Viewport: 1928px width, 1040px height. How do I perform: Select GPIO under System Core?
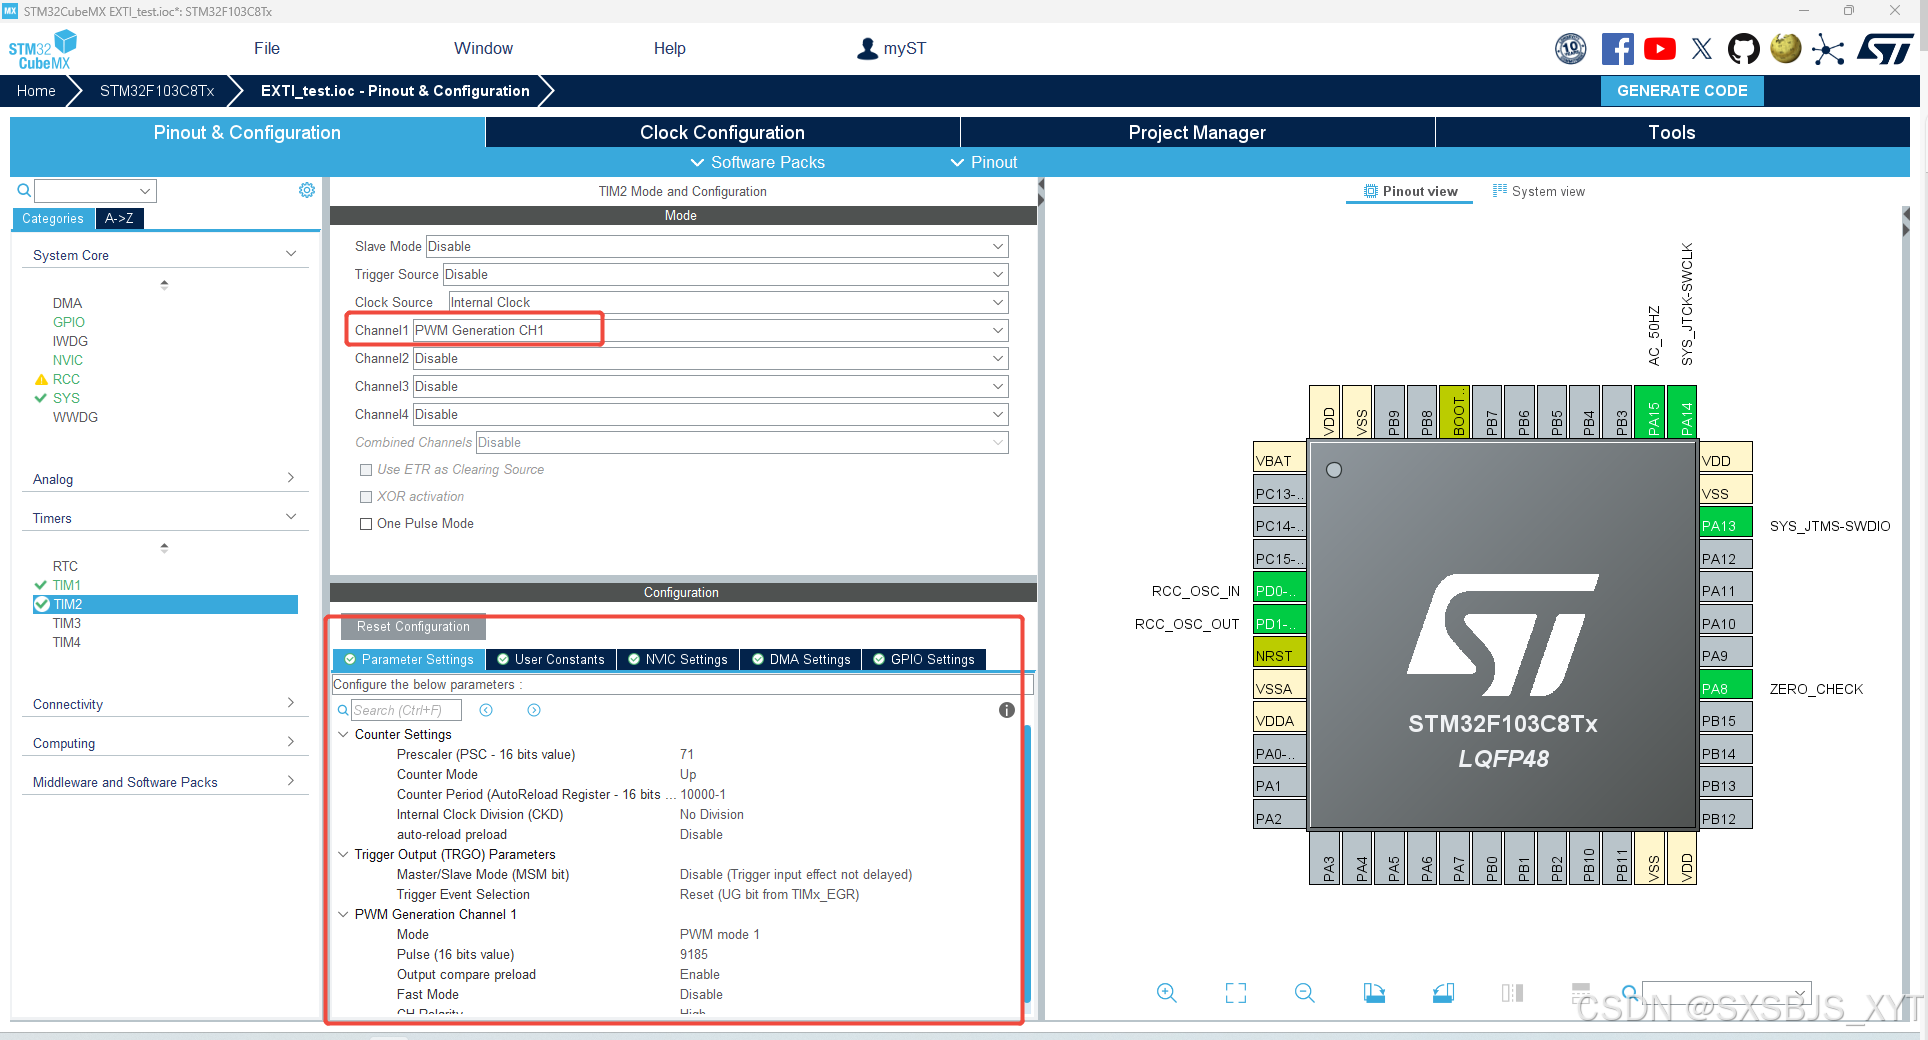click(69, 322)
